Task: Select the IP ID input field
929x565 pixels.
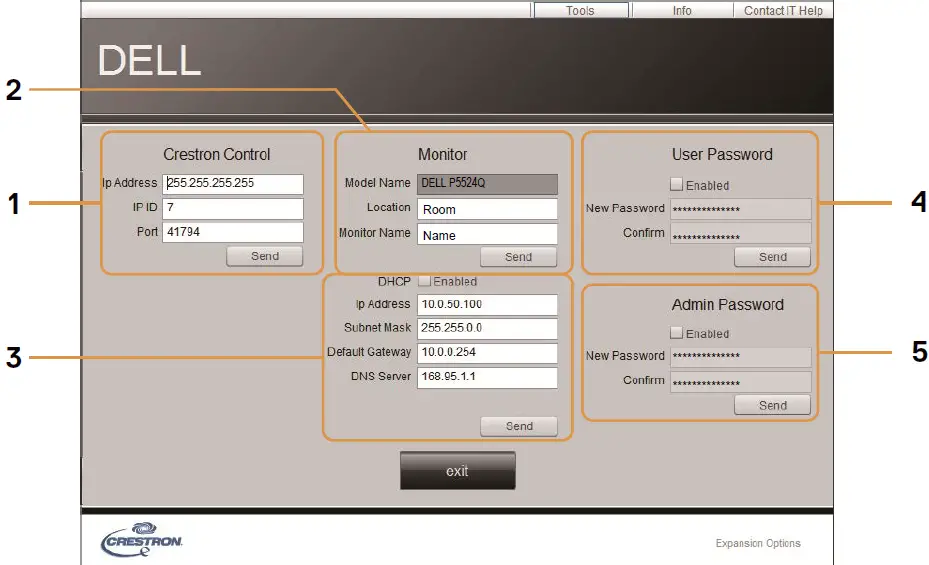Action: pyautogui.click(x=233, y=208)
